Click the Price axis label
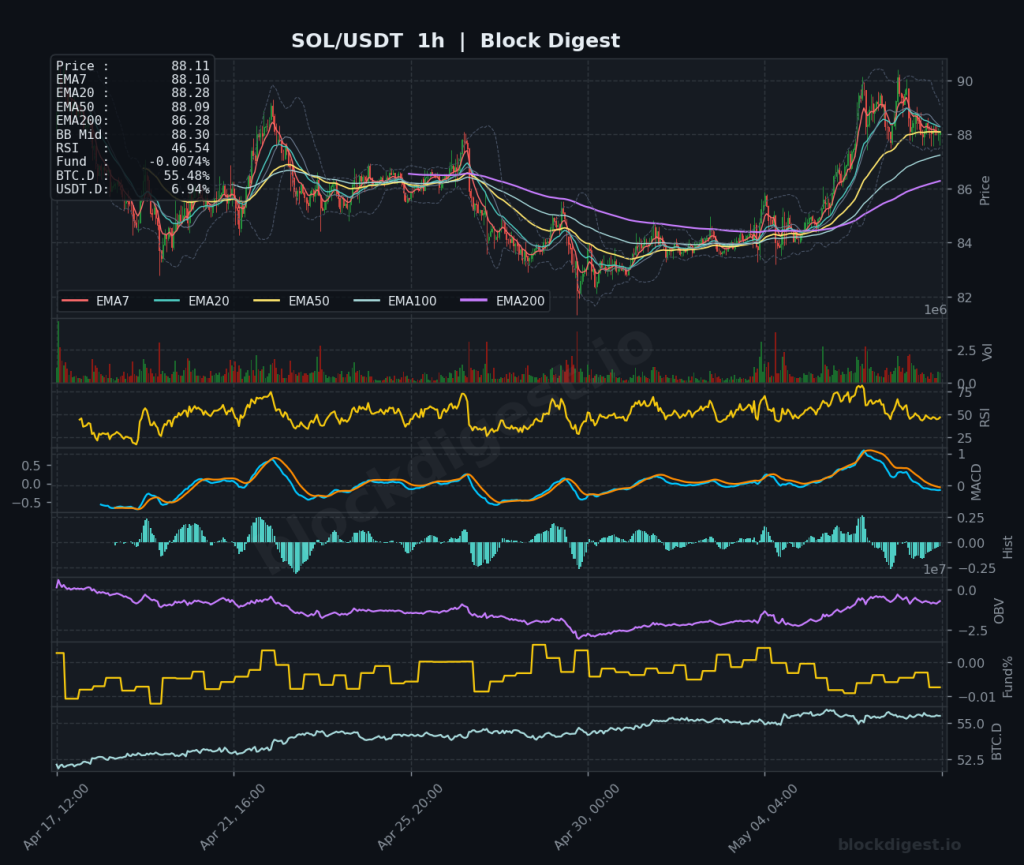 click(985, 190)
